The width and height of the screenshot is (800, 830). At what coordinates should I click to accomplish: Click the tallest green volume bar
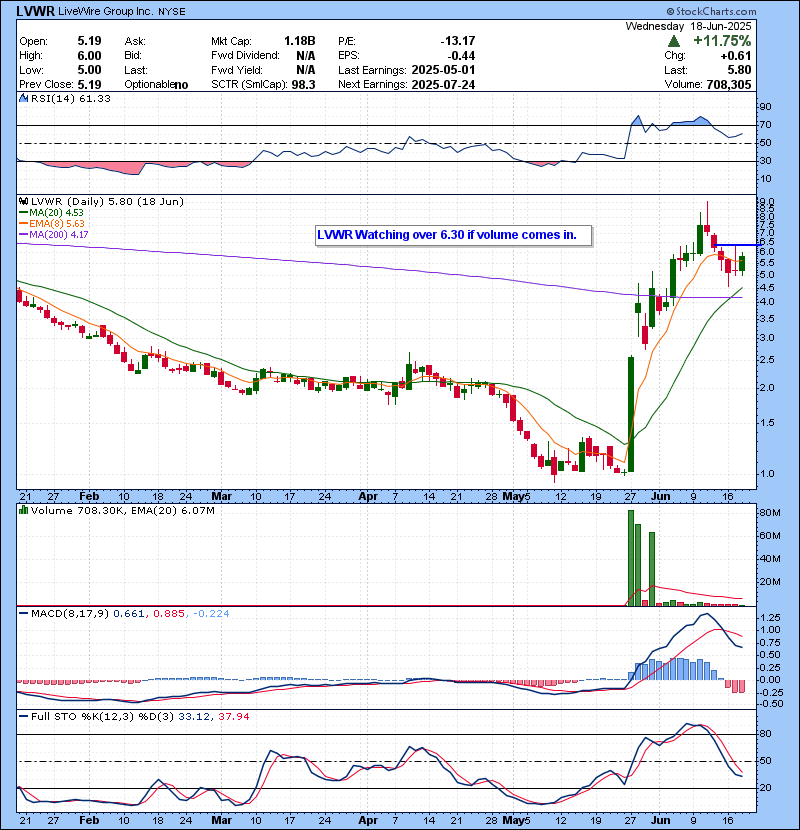click(x=631, y=558)
